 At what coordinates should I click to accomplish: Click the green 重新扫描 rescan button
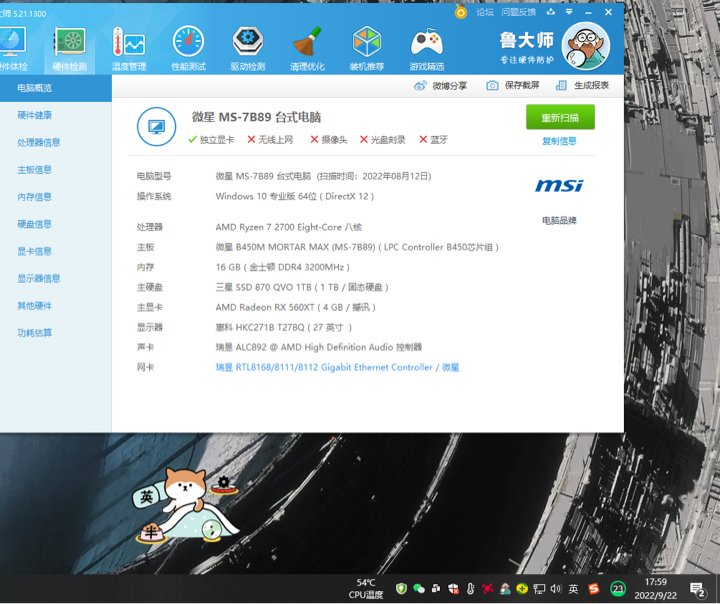(560, 117)
